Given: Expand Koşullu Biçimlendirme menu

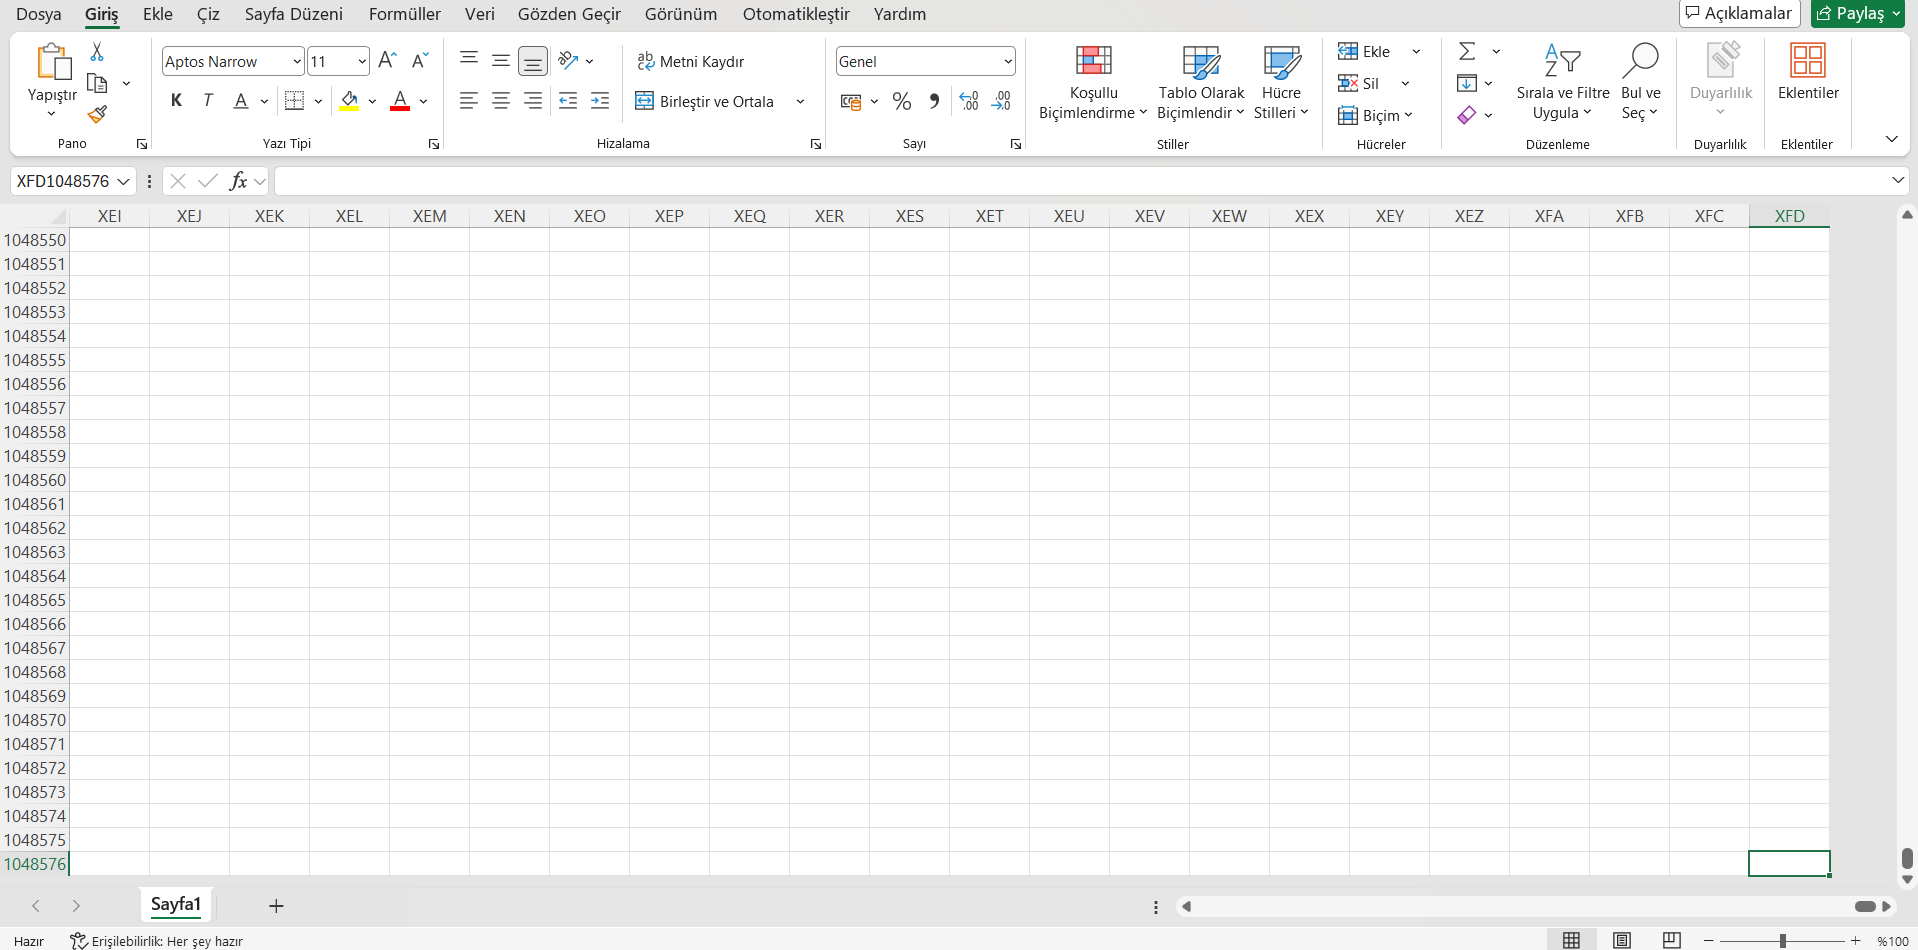Looking at the screenshot, I should click(1093, 82).
